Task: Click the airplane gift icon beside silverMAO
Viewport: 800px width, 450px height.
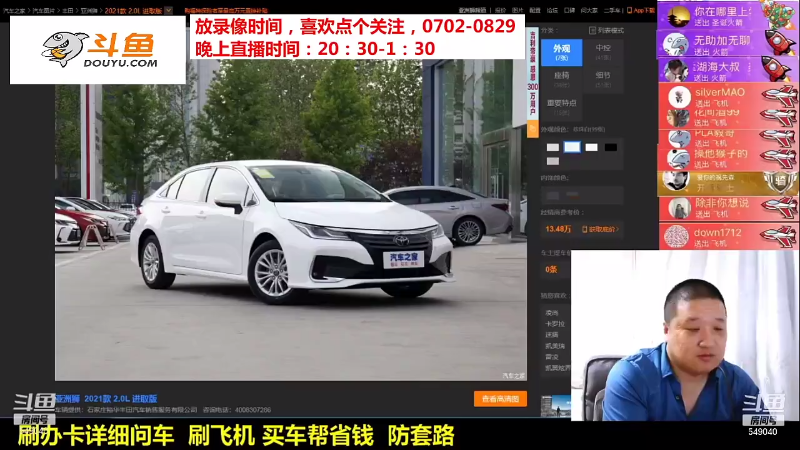Action: click(779, 95)
